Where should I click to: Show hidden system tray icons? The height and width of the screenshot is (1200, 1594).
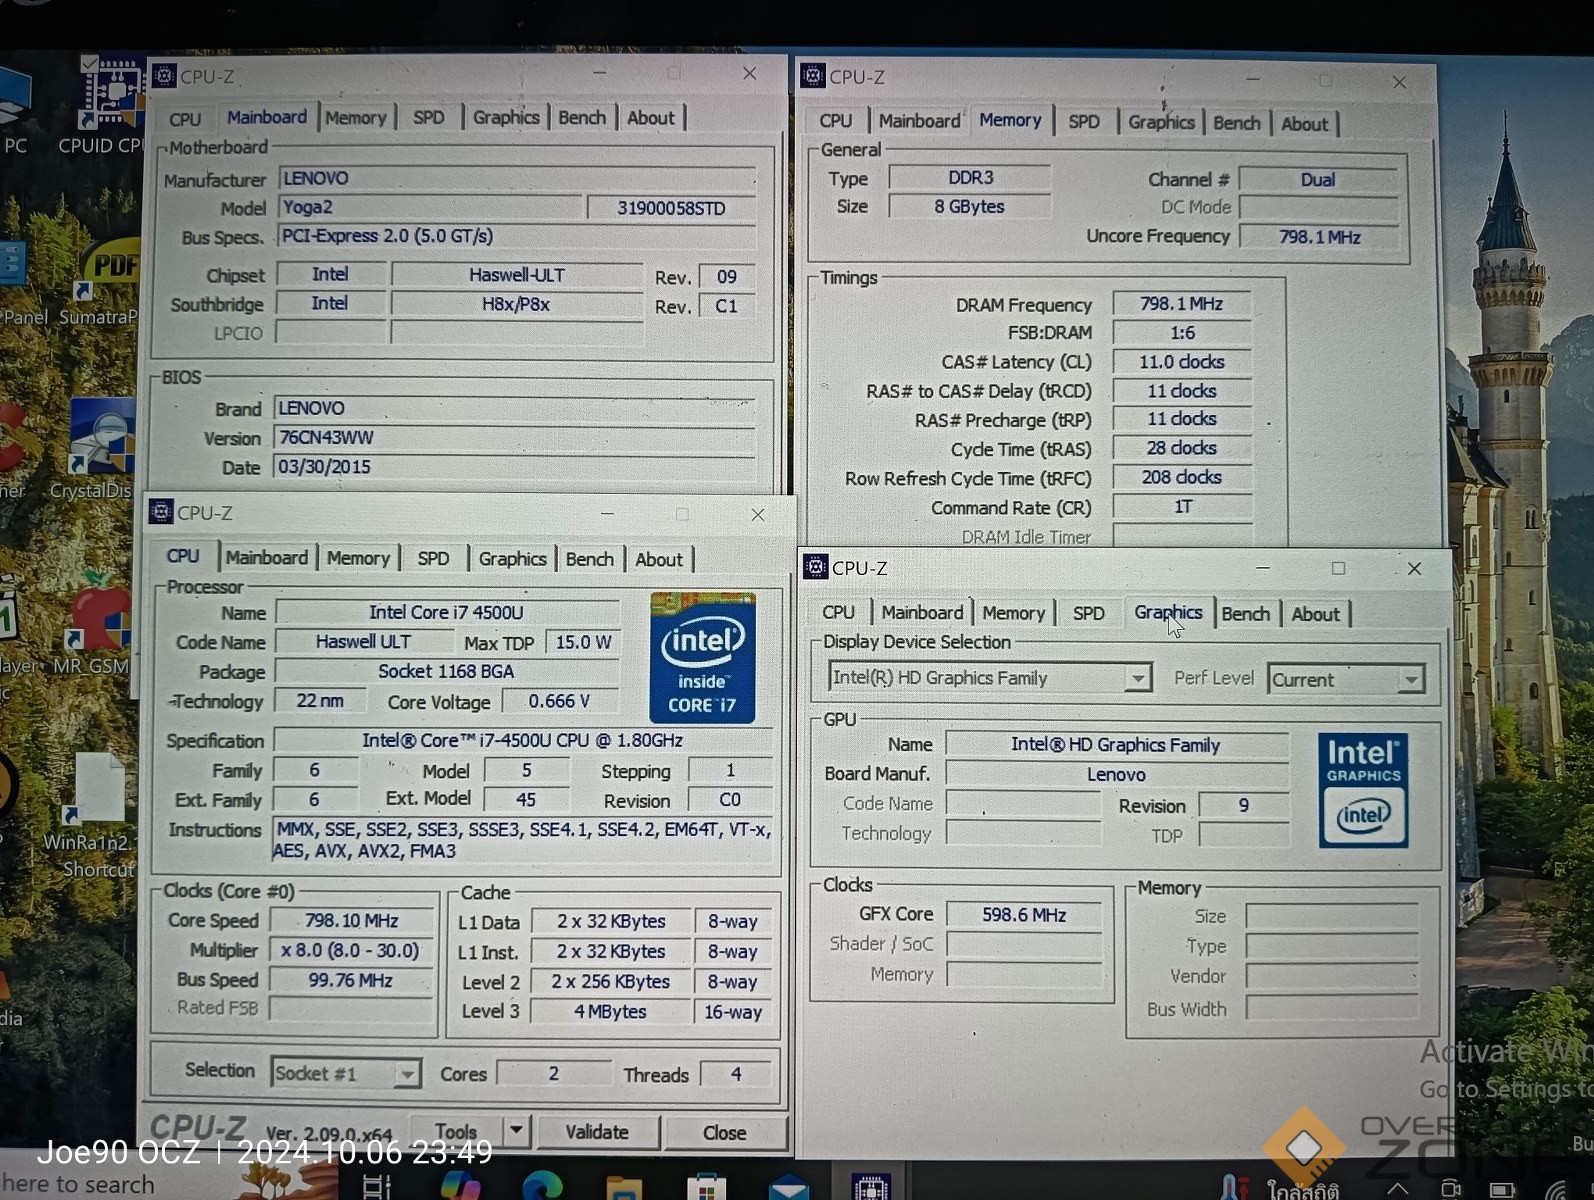point(1397,1189)
